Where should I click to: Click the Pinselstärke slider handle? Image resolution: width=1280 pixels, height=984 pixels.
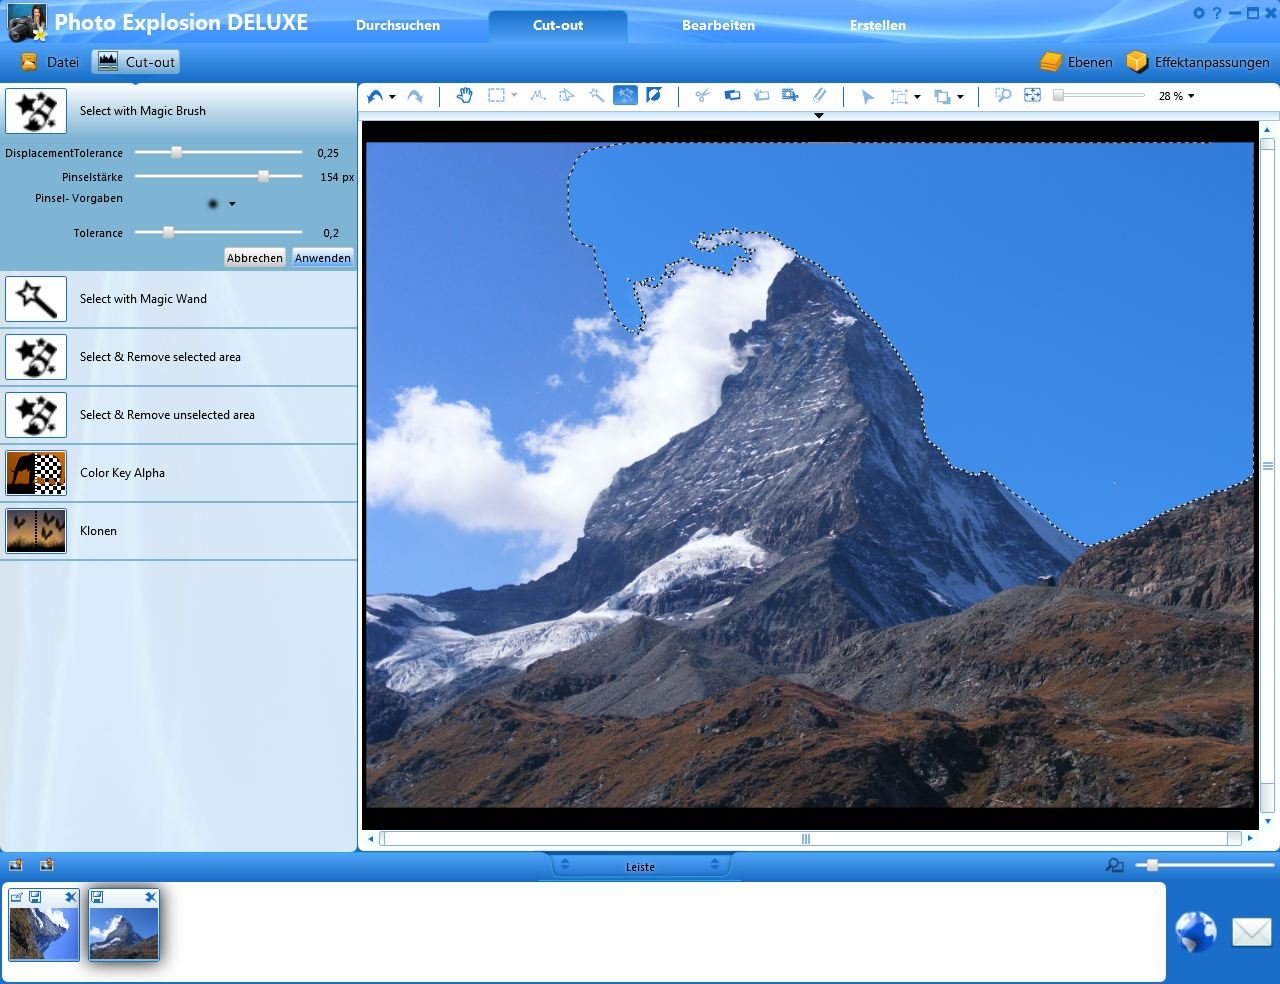[263, 177]
